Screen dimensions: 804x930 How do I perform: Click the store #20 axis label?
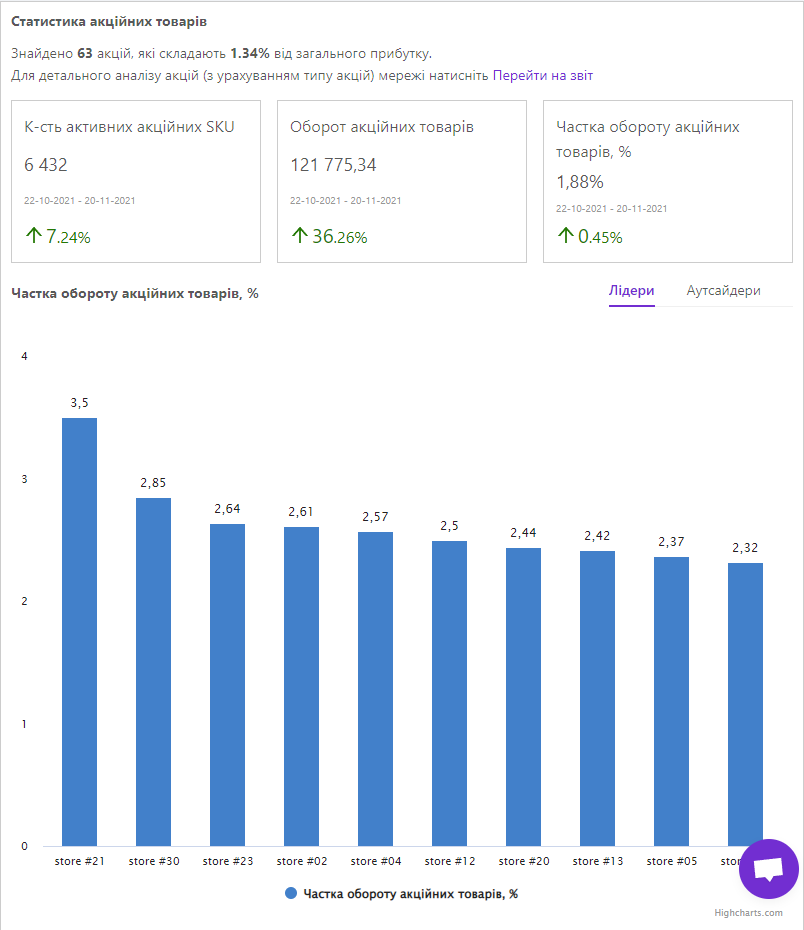pos(524,861)
